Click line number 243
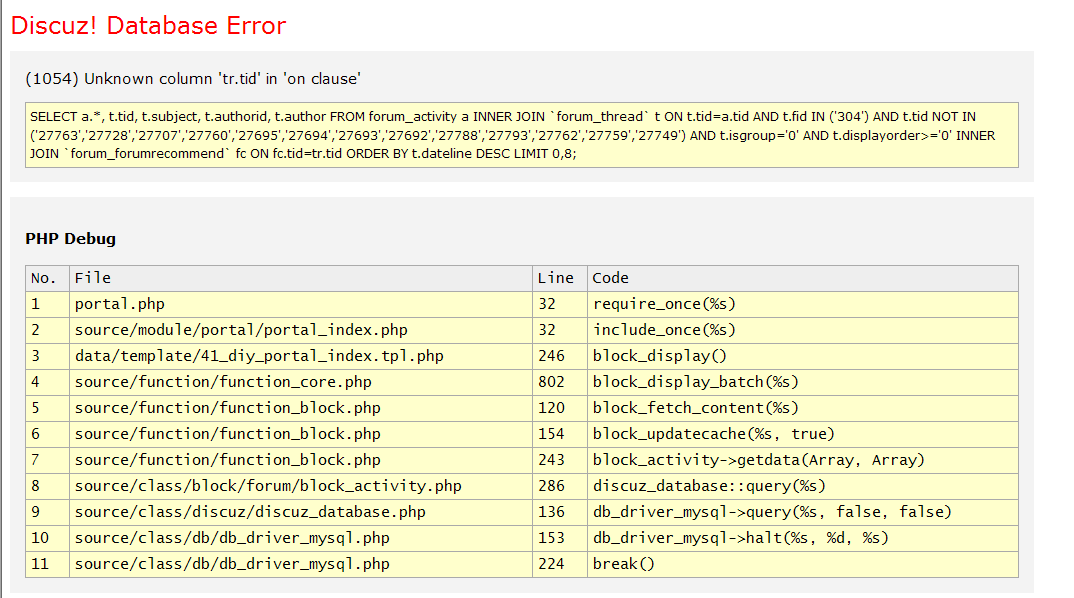This screenshot has width=1074, height=598. (560, 460)
